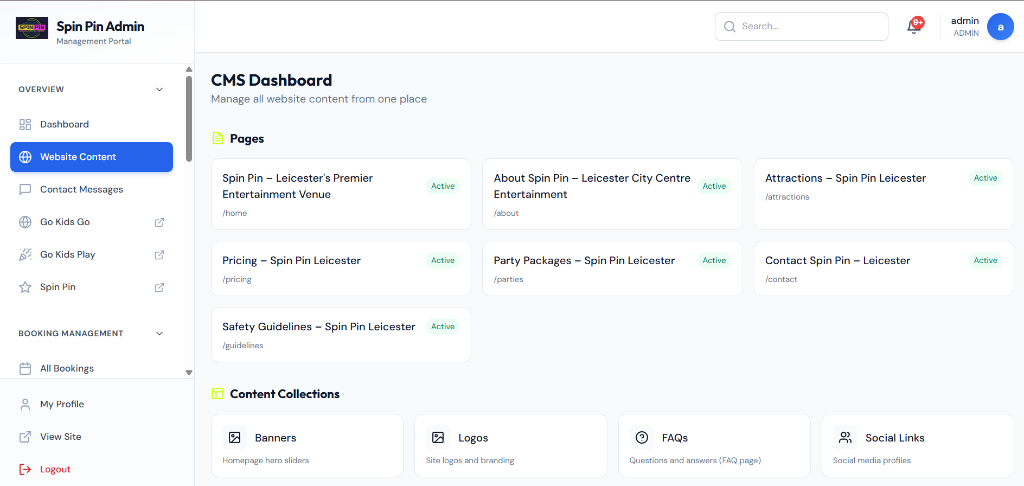Viewport: 1024px width, 486px height.
Task: Click the admin avatar circle
Action: [1000, 27]
